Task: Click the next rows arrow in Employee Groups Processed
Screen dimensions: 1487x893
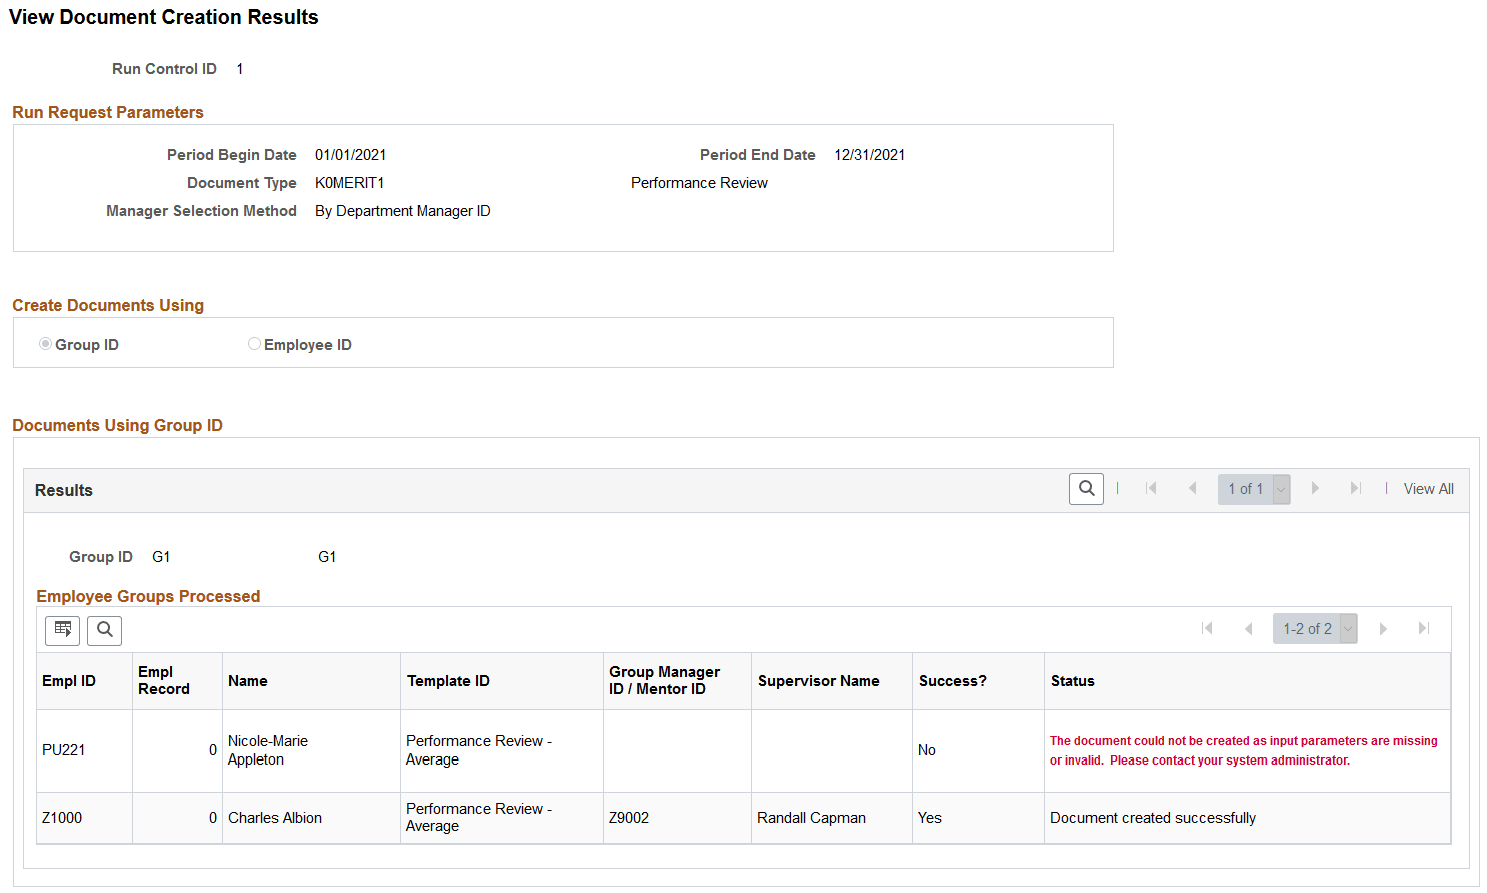Action: coord(1383,628)
